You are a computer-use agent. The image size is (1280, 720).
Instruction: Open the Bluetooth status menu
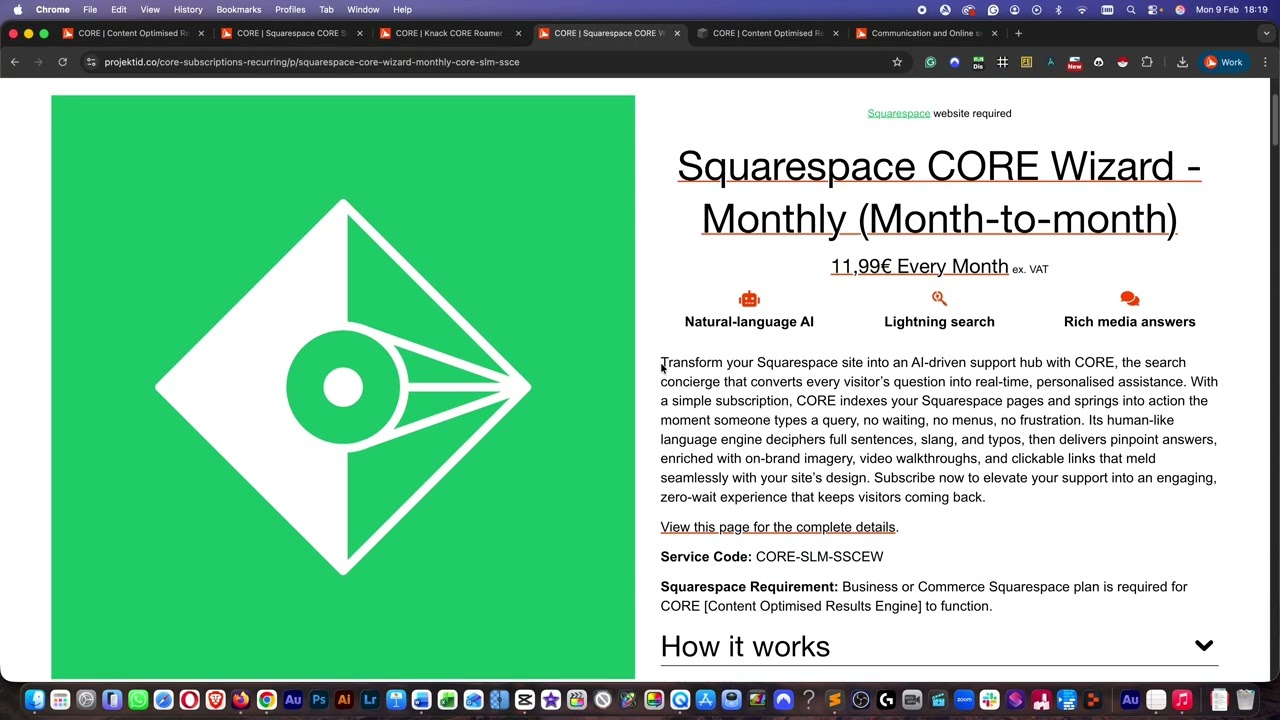tap(1059, 9)
